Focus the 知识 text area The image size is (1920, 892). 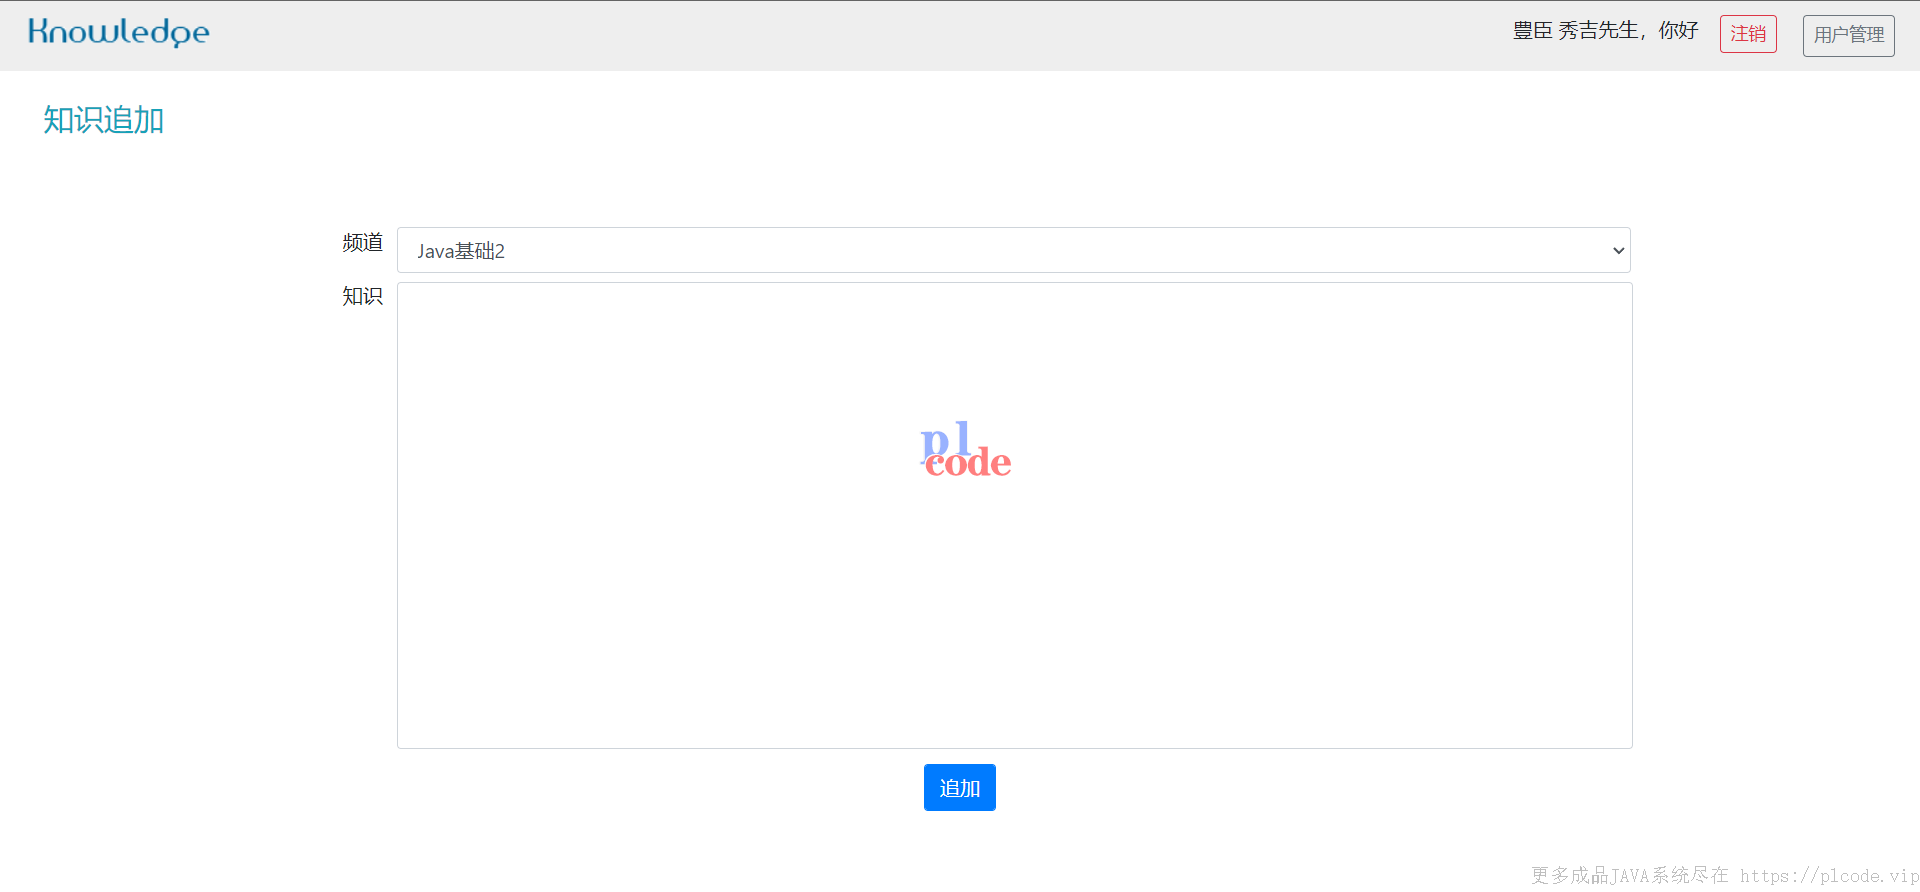[x=1015, y=515]
